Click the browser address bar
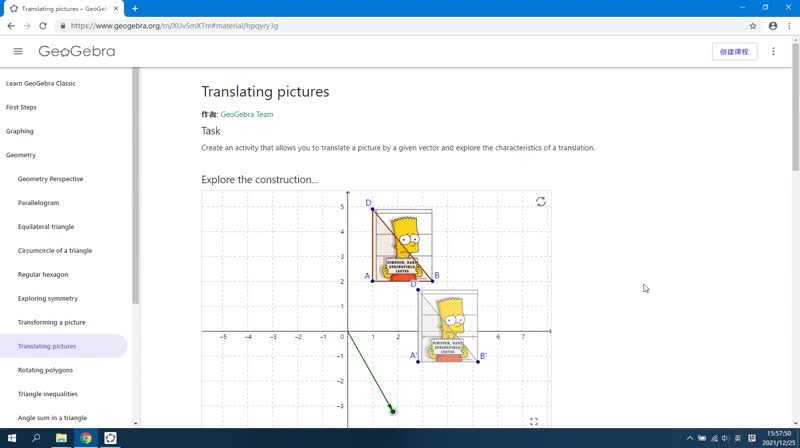Image resolution: width=800 pixels, height=448 pixels. pos(398,26)
